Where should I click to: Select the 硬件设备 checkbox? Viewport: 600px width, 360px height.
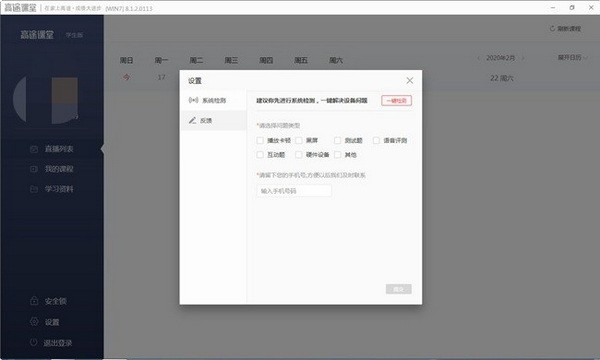point(299,155)
